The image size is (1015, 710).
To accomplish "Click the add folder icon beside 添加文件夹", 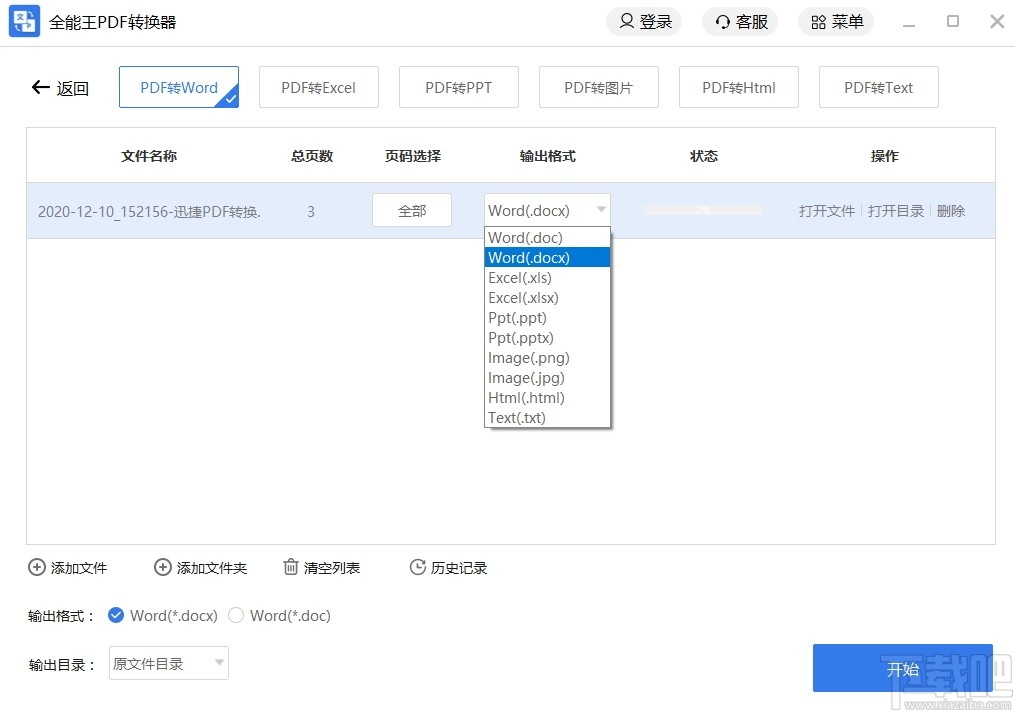I will (162, 567).
